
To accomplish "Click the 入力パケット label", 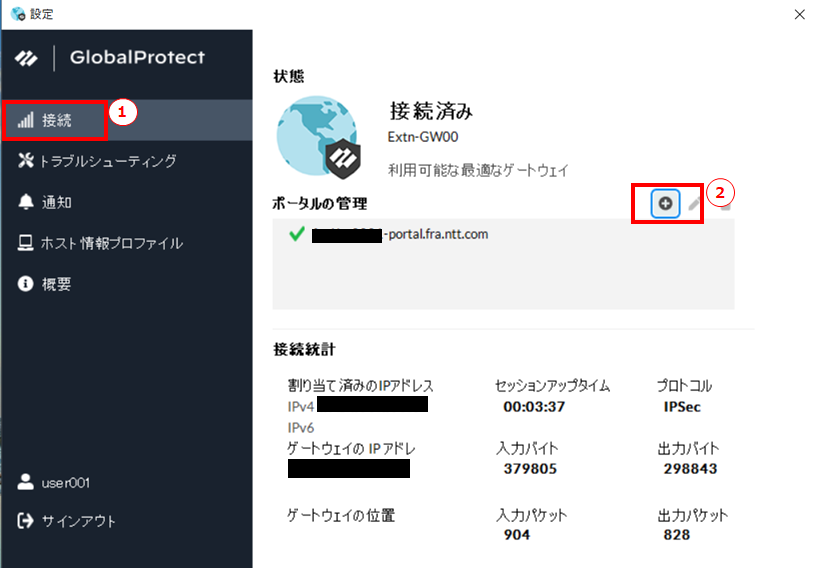I will [x=531, y=515].
